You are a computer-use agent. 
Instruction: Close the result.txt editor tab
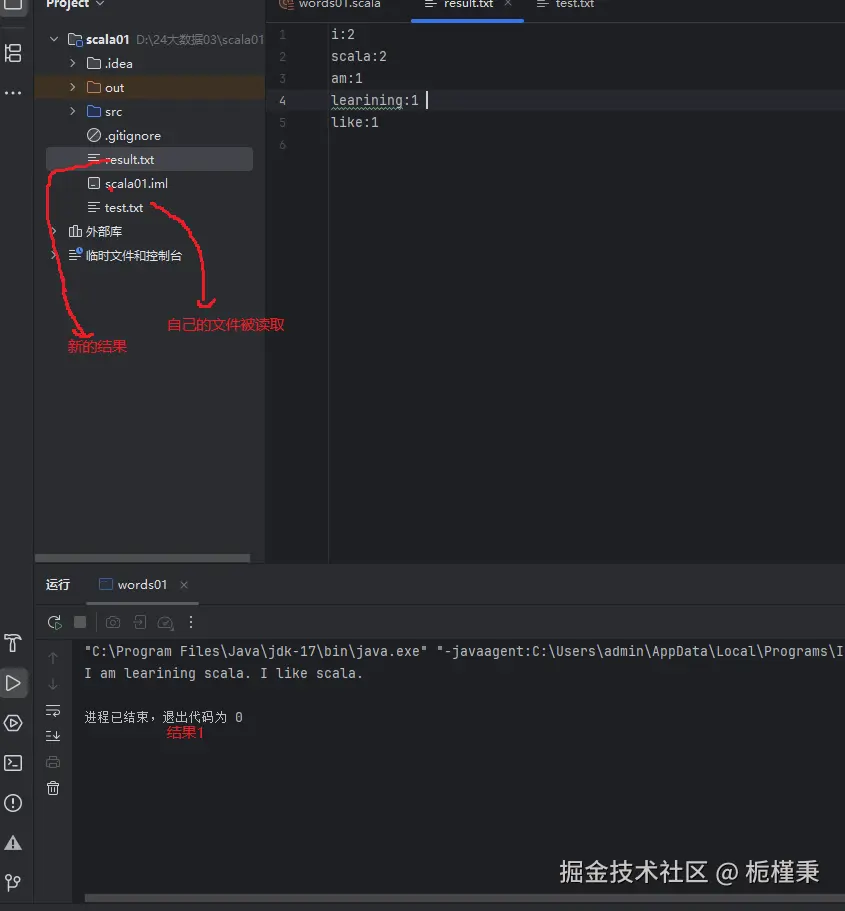point(508,3)
